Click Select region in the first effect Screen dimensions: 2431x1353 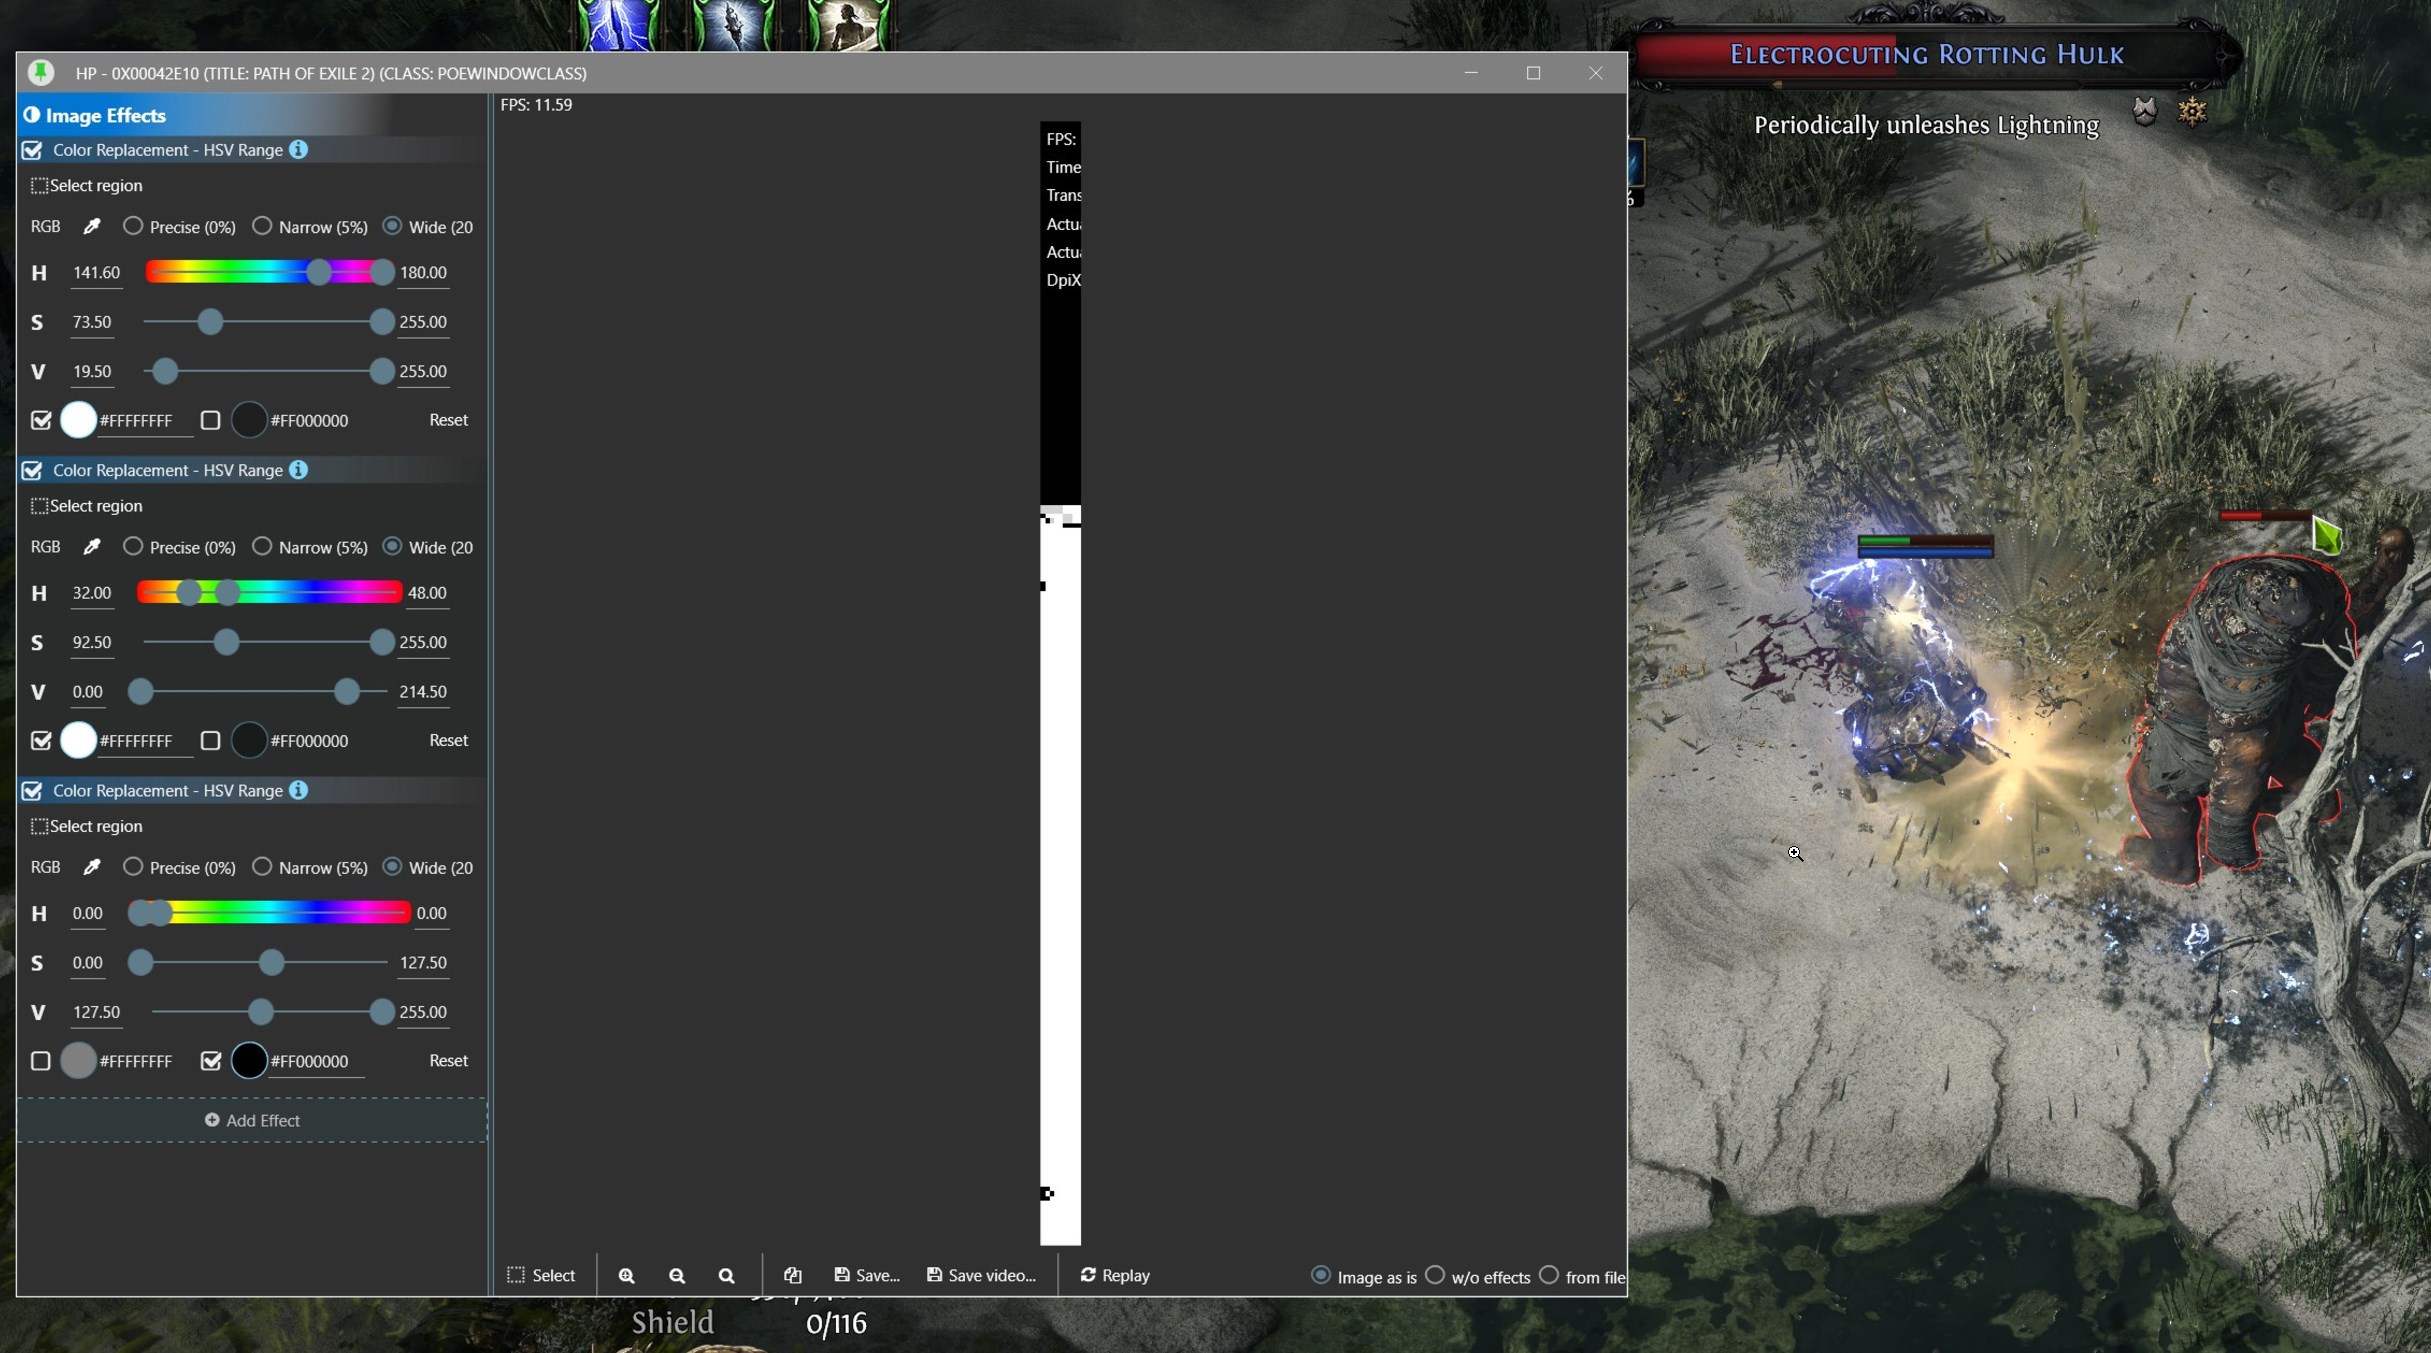click(x=87, y=185)
